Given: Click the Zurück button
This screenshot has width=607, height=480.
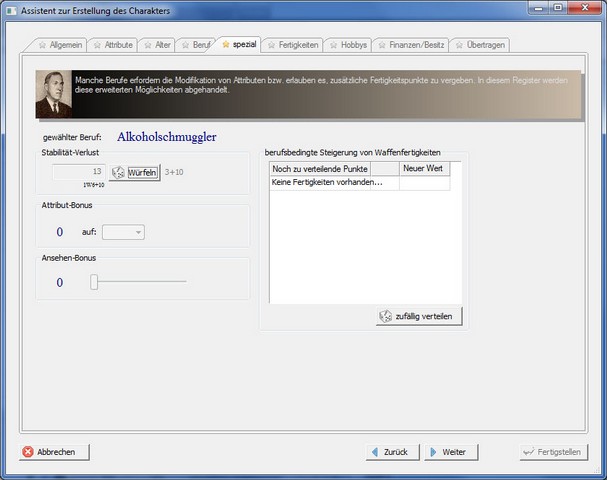Looking at the screenshot, I should point(393,452).
